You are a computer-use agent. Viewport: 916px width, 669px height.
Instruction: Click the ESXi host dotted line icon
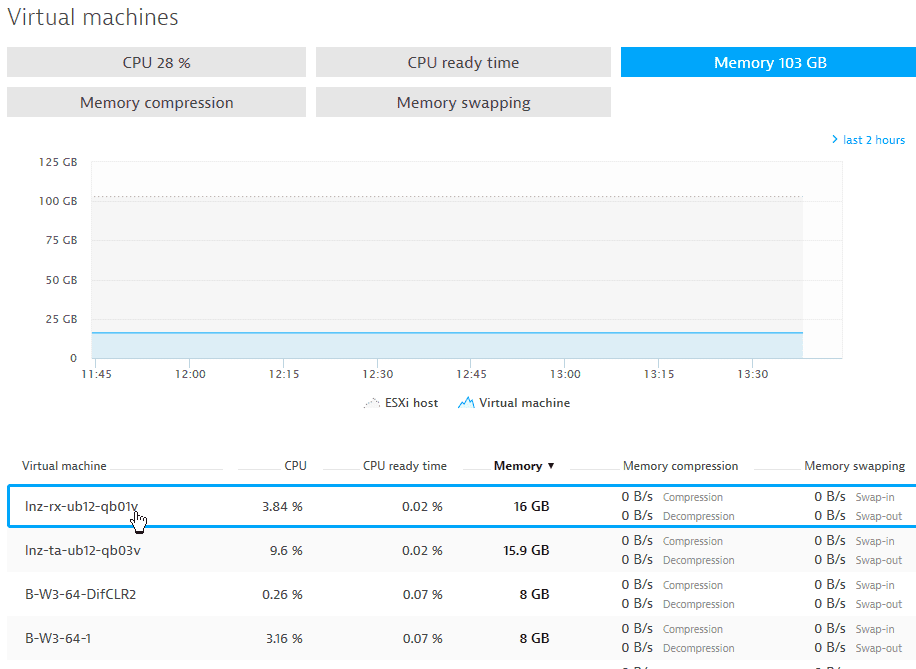point(372,403)
